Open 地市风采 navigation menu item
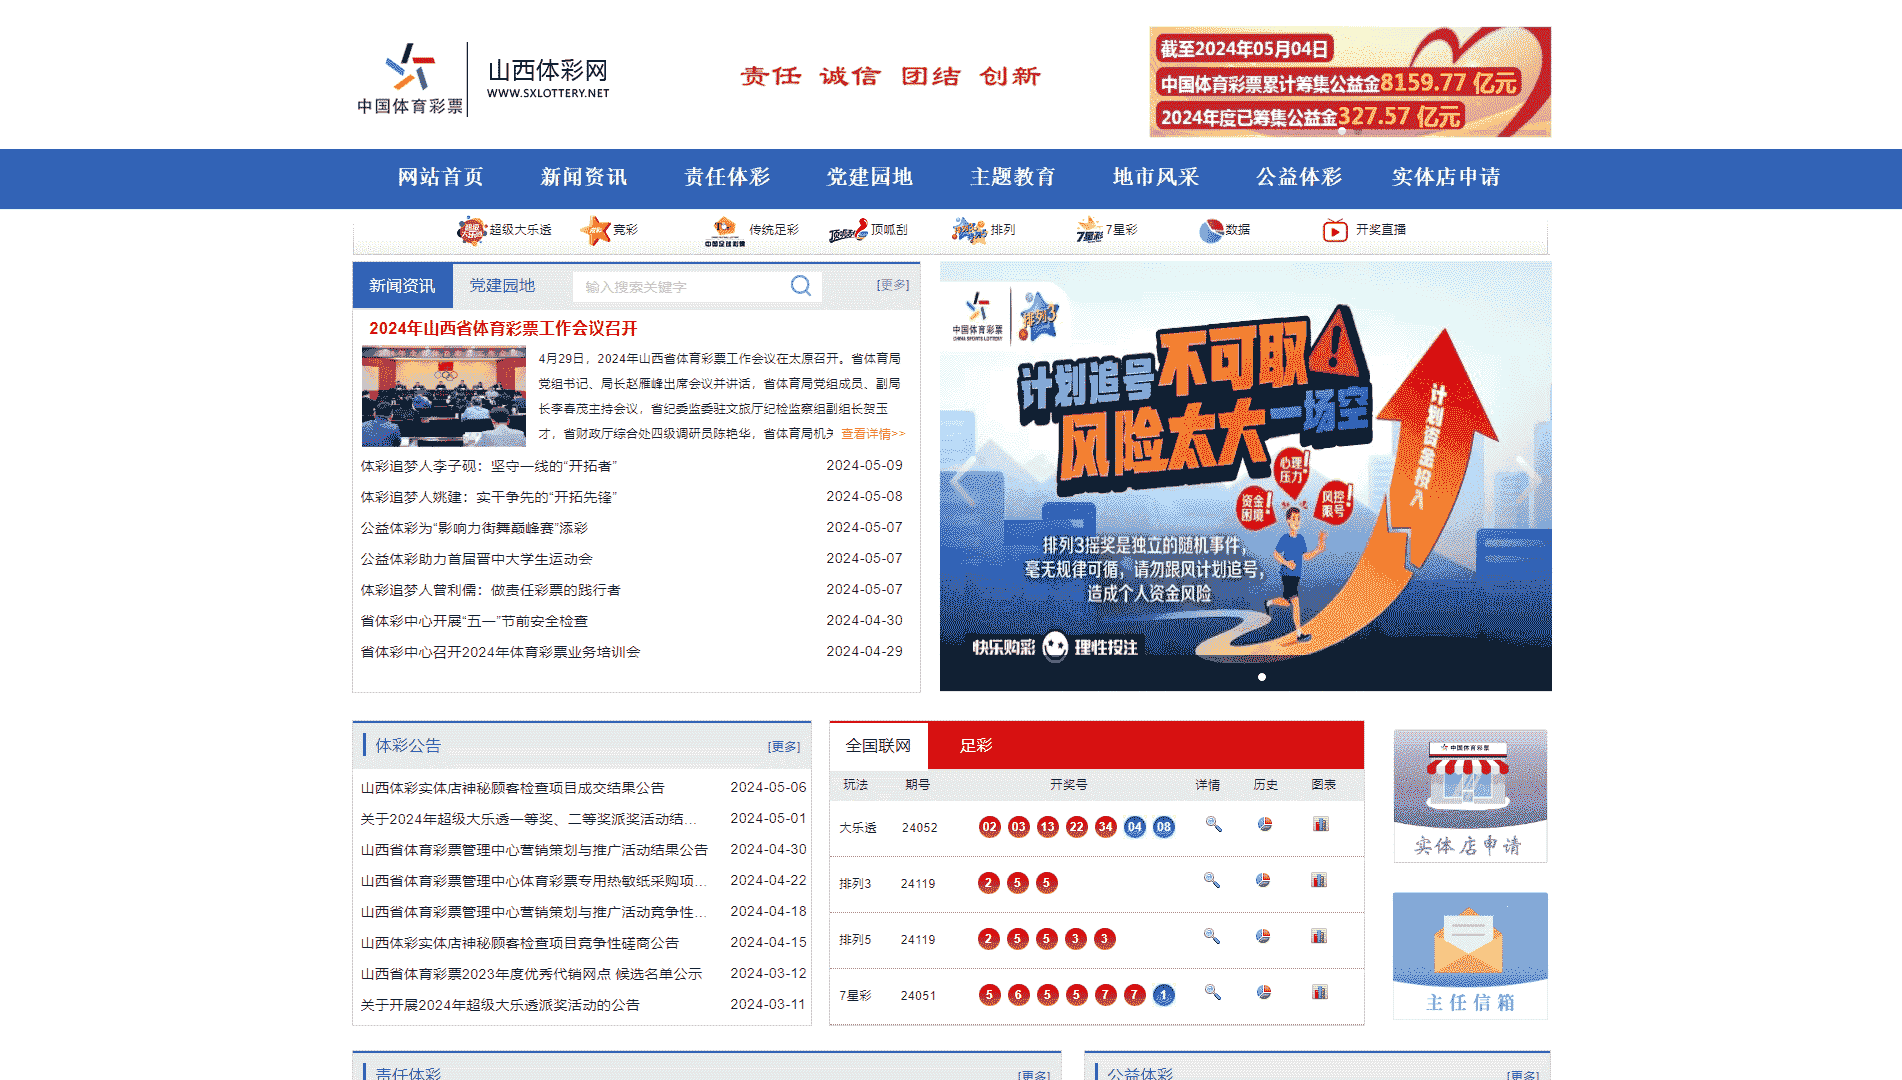Screen dimensions: 1902x1080 point(1156,177)
